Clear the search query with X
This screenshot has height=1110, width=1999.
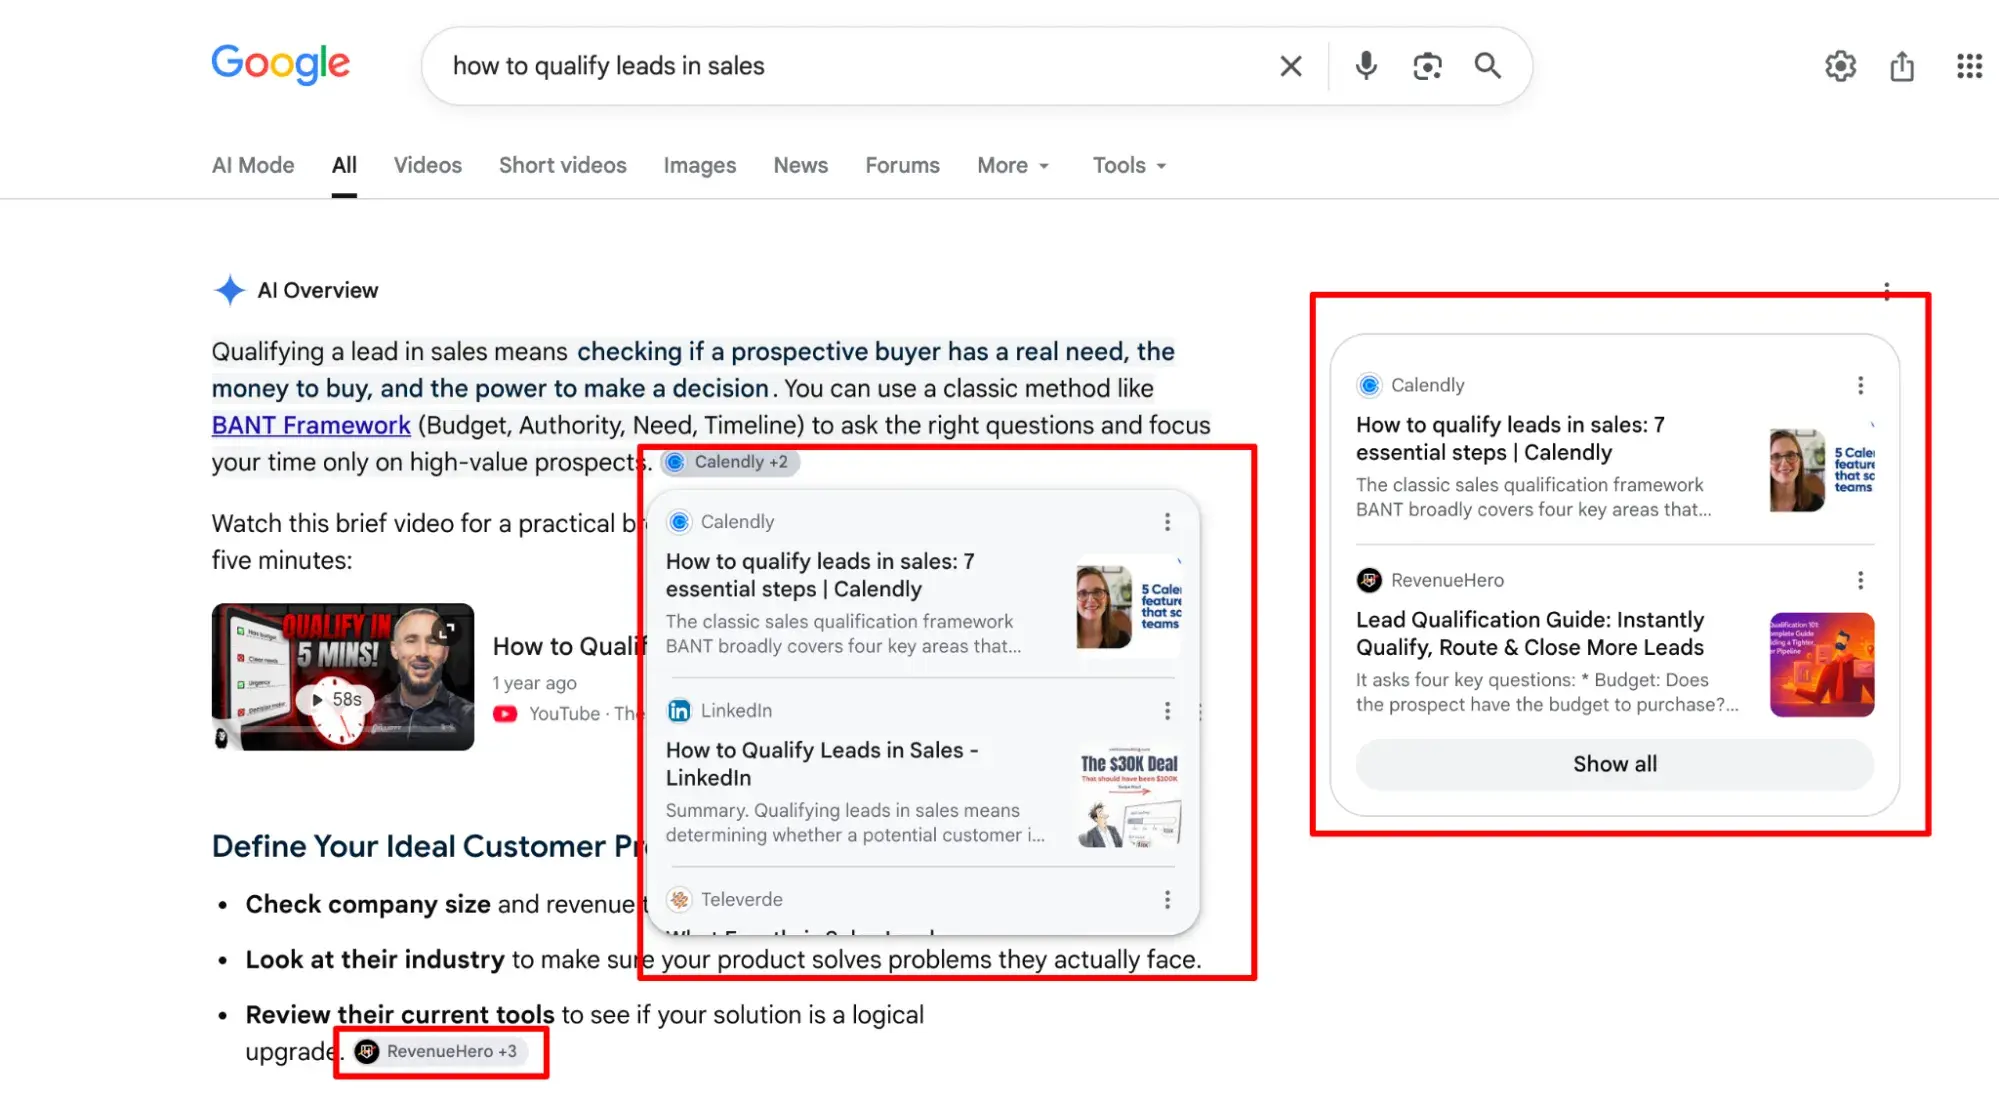1291,66
